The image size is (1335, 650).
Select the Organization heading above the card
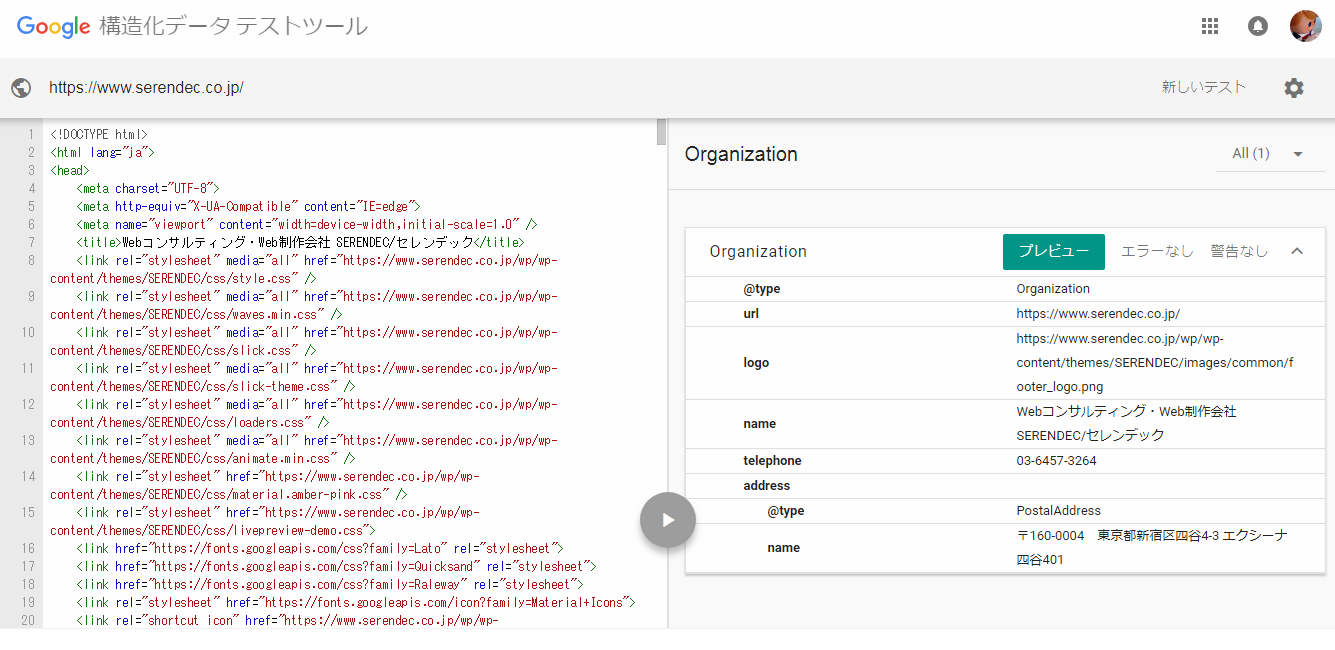pyautogui.click(x=741, y=154)
